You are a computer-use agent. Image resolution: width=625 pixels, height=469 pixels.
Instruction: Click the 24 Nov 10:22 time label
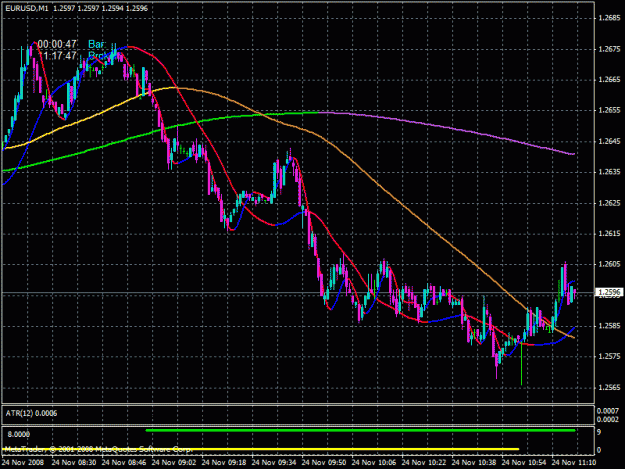click(424, 463)
